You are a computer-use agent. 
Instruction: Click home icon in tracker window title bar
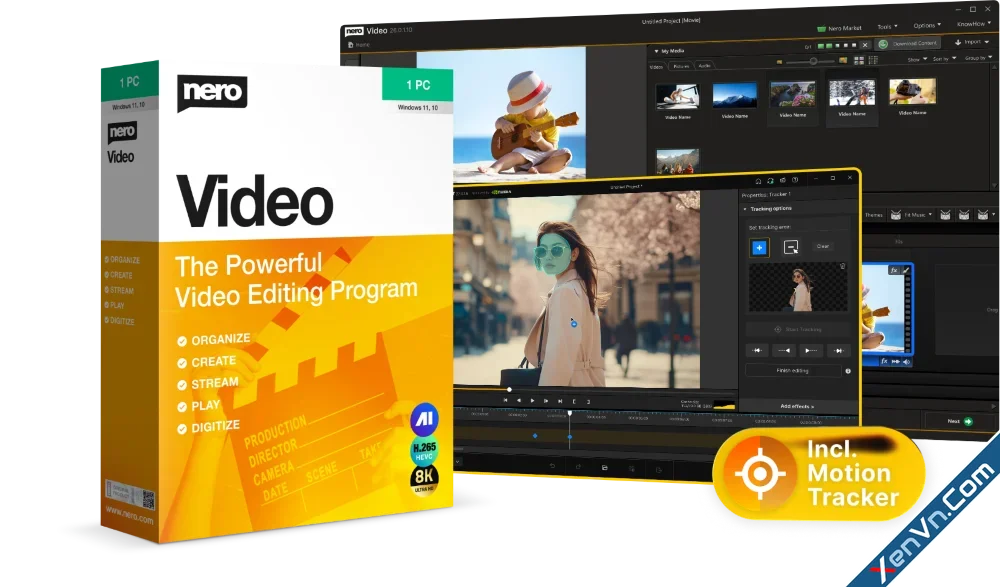coord(758,182)
